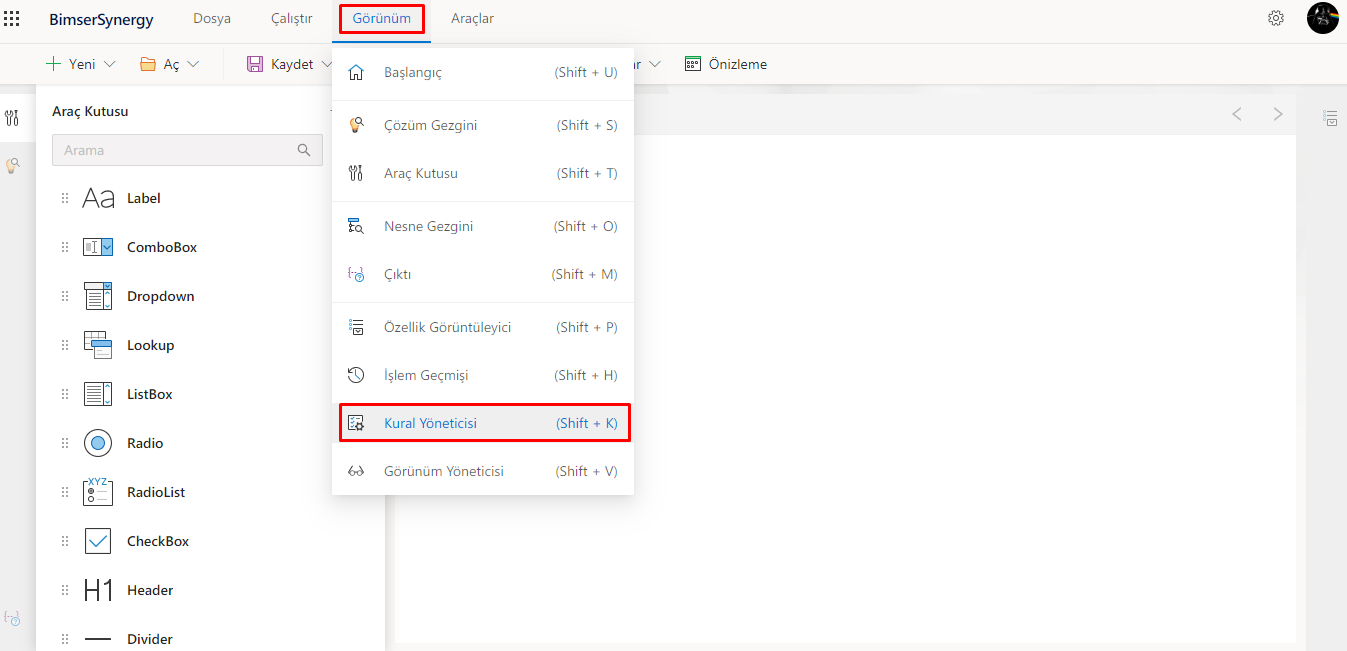Select the Divider control icon
The image size is (1347, 651).
click(98, 639)
